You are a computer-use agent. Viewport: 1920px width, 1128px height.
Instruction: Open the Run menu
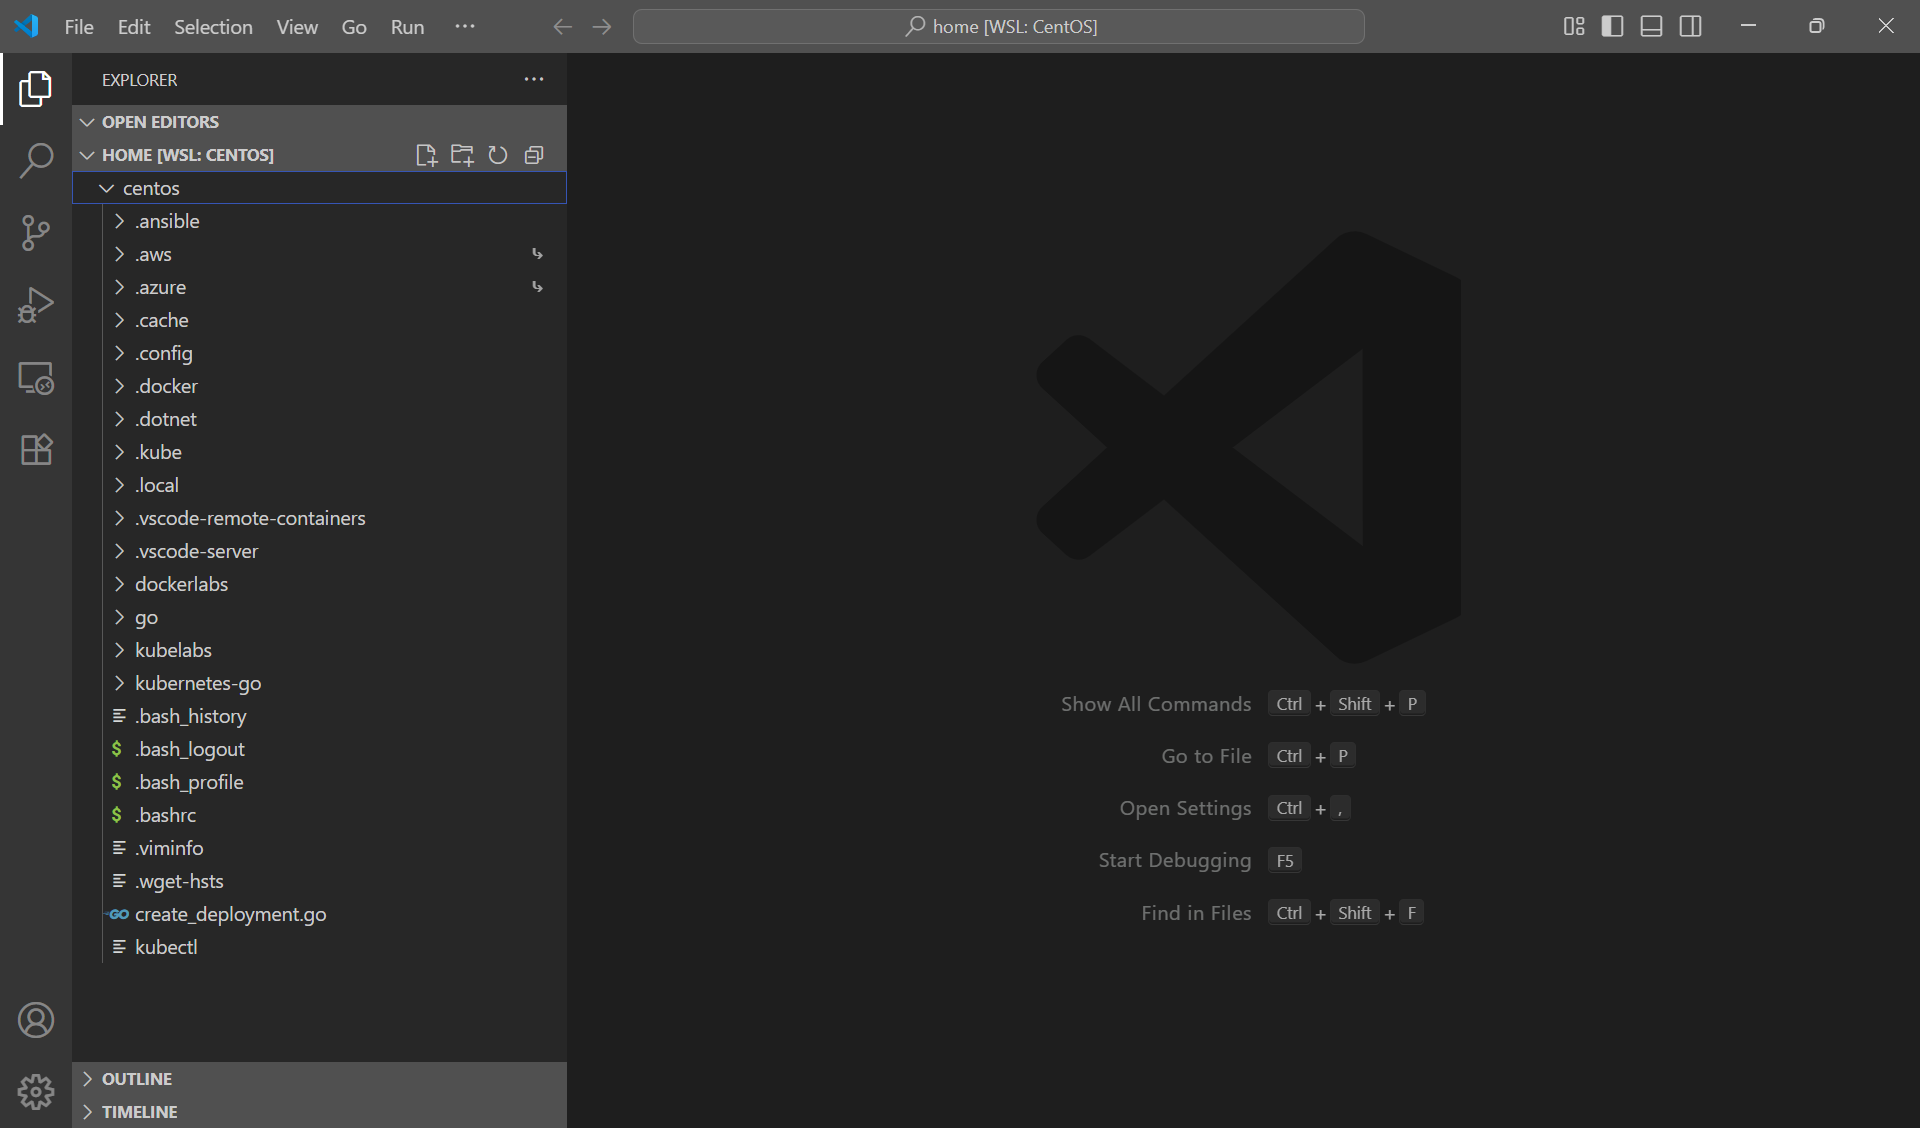[407, 27]
